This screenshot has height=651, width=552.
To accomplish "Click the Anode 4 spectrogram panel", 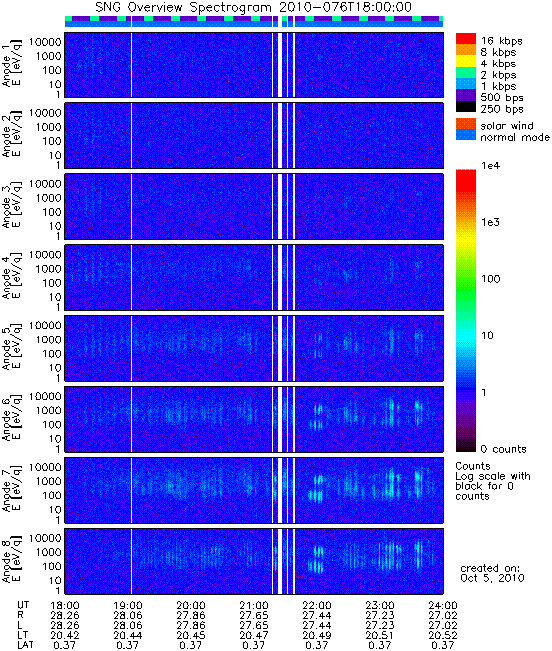I will pyautogui.click(x=254, y=277).
